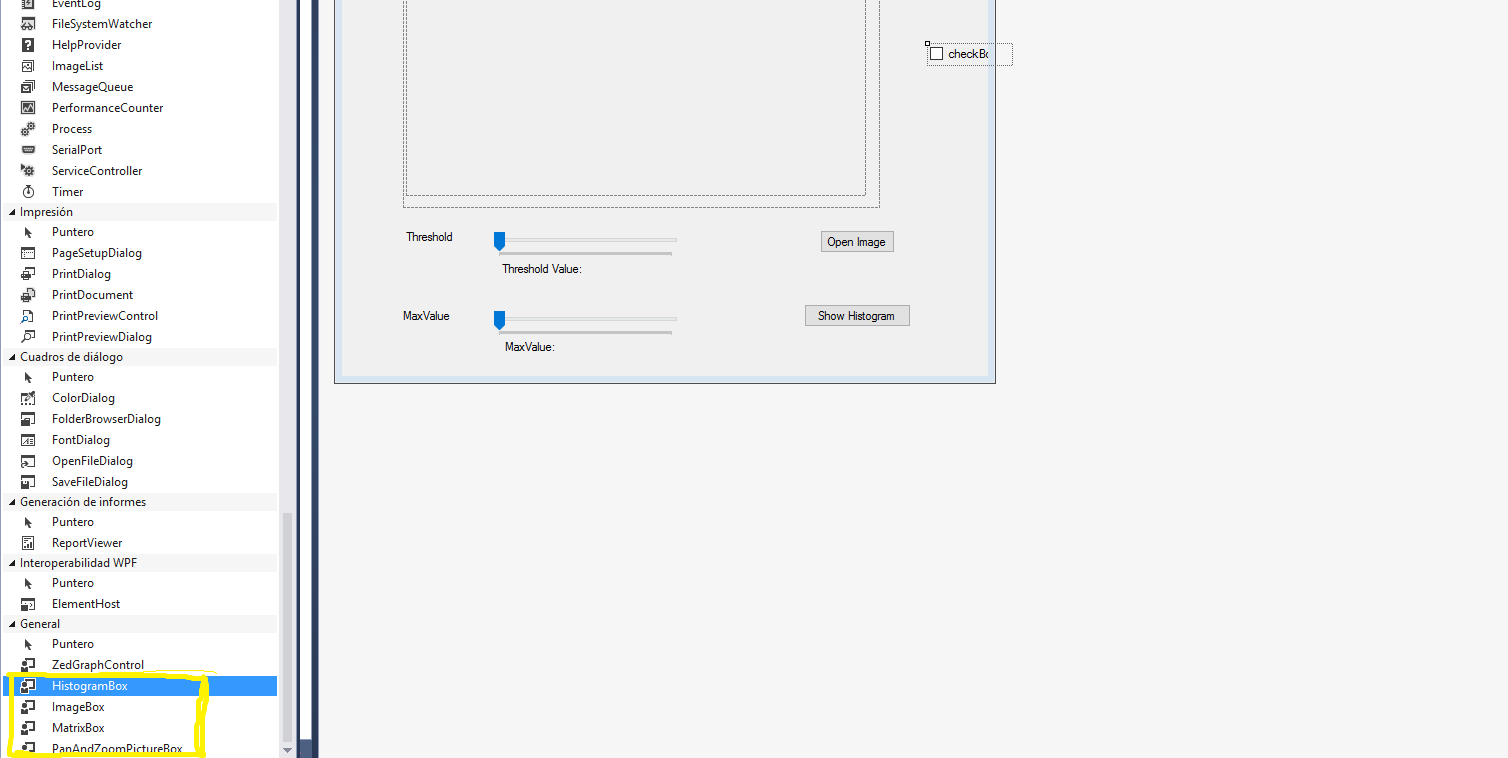
Task: Collapse the General toolbox section
Action: (x=10, y=623)
